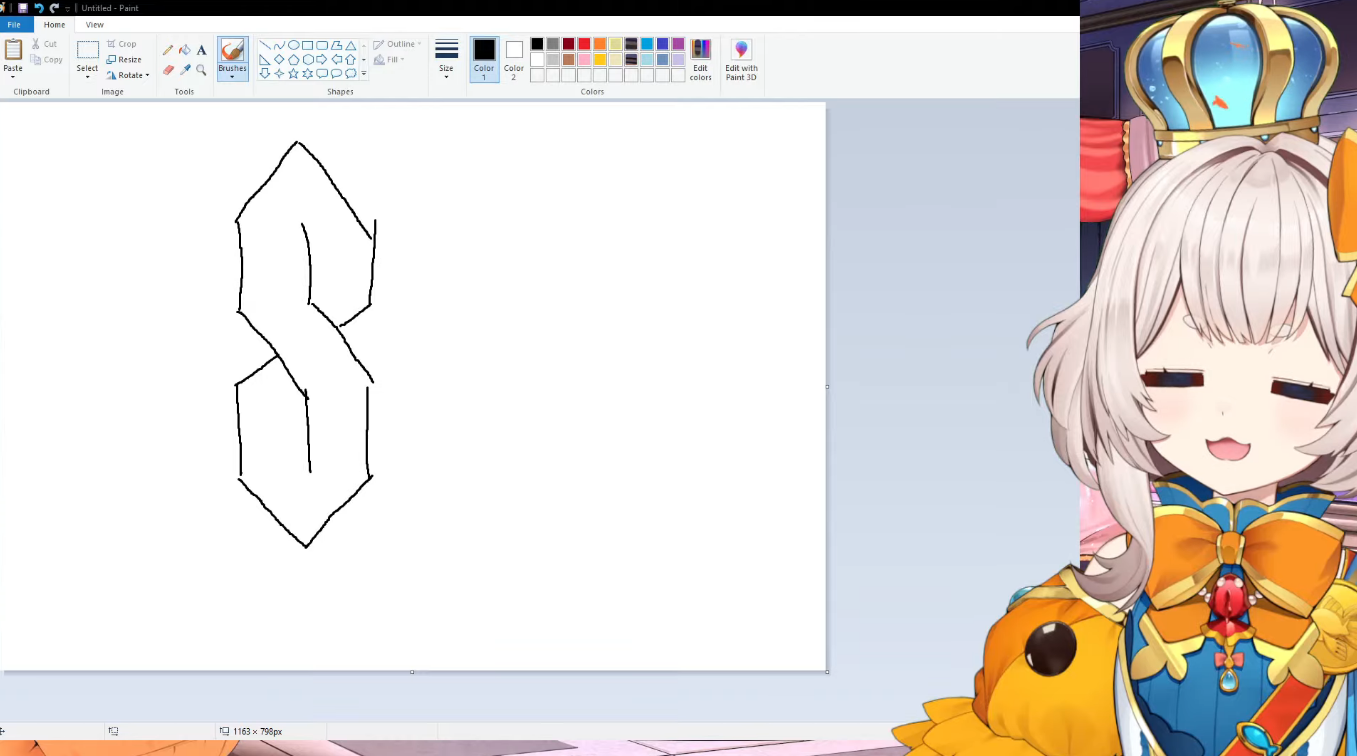Viewport: 1357px width, 756px height.
Task: Select the Magnifier tool
Action: pos(201,70)
